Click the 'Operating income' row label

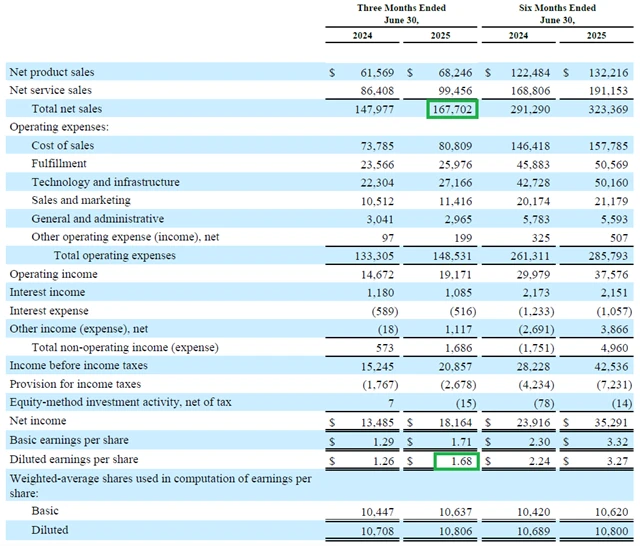tap(53, 274)
